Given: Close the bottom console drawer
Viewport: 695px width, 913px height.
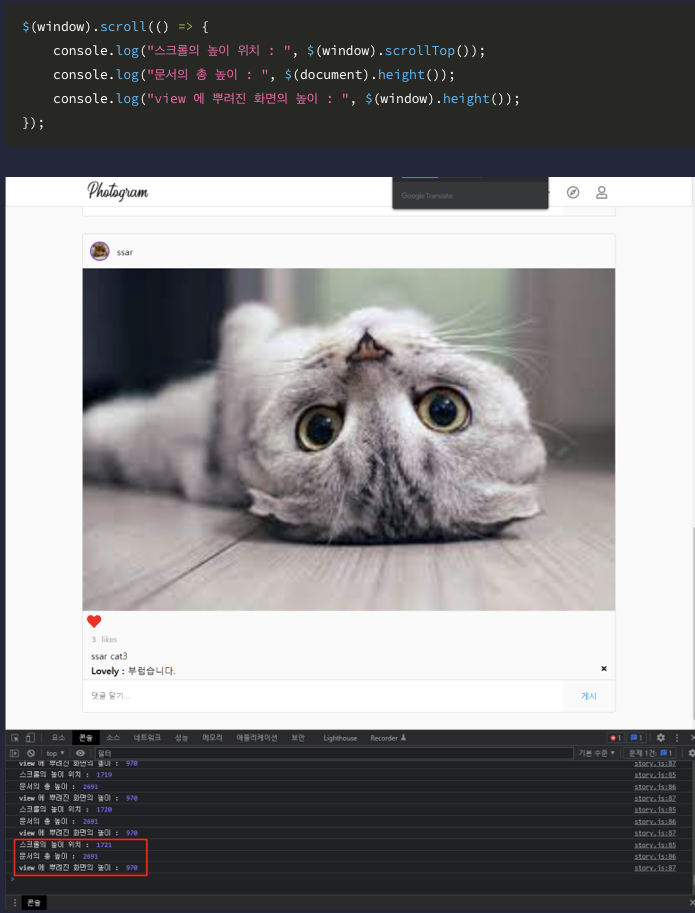Looking at the screenshot, I should 691,903.
